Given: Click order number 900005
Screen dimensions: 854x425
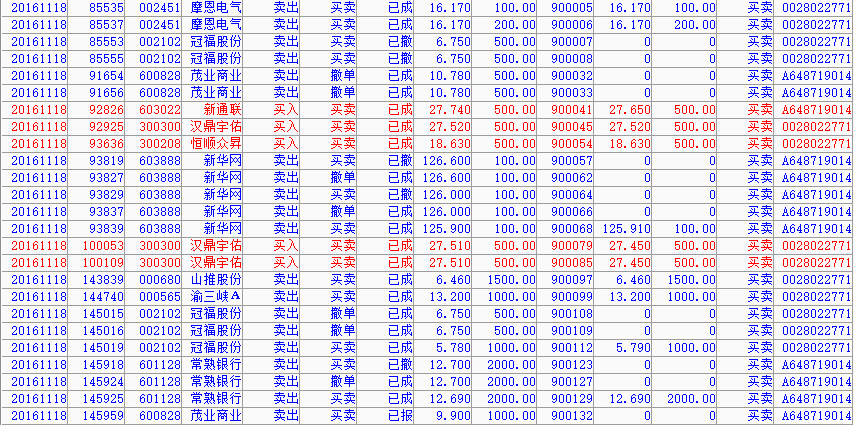Looking at the screenshot, I should [x=572, y=8].
